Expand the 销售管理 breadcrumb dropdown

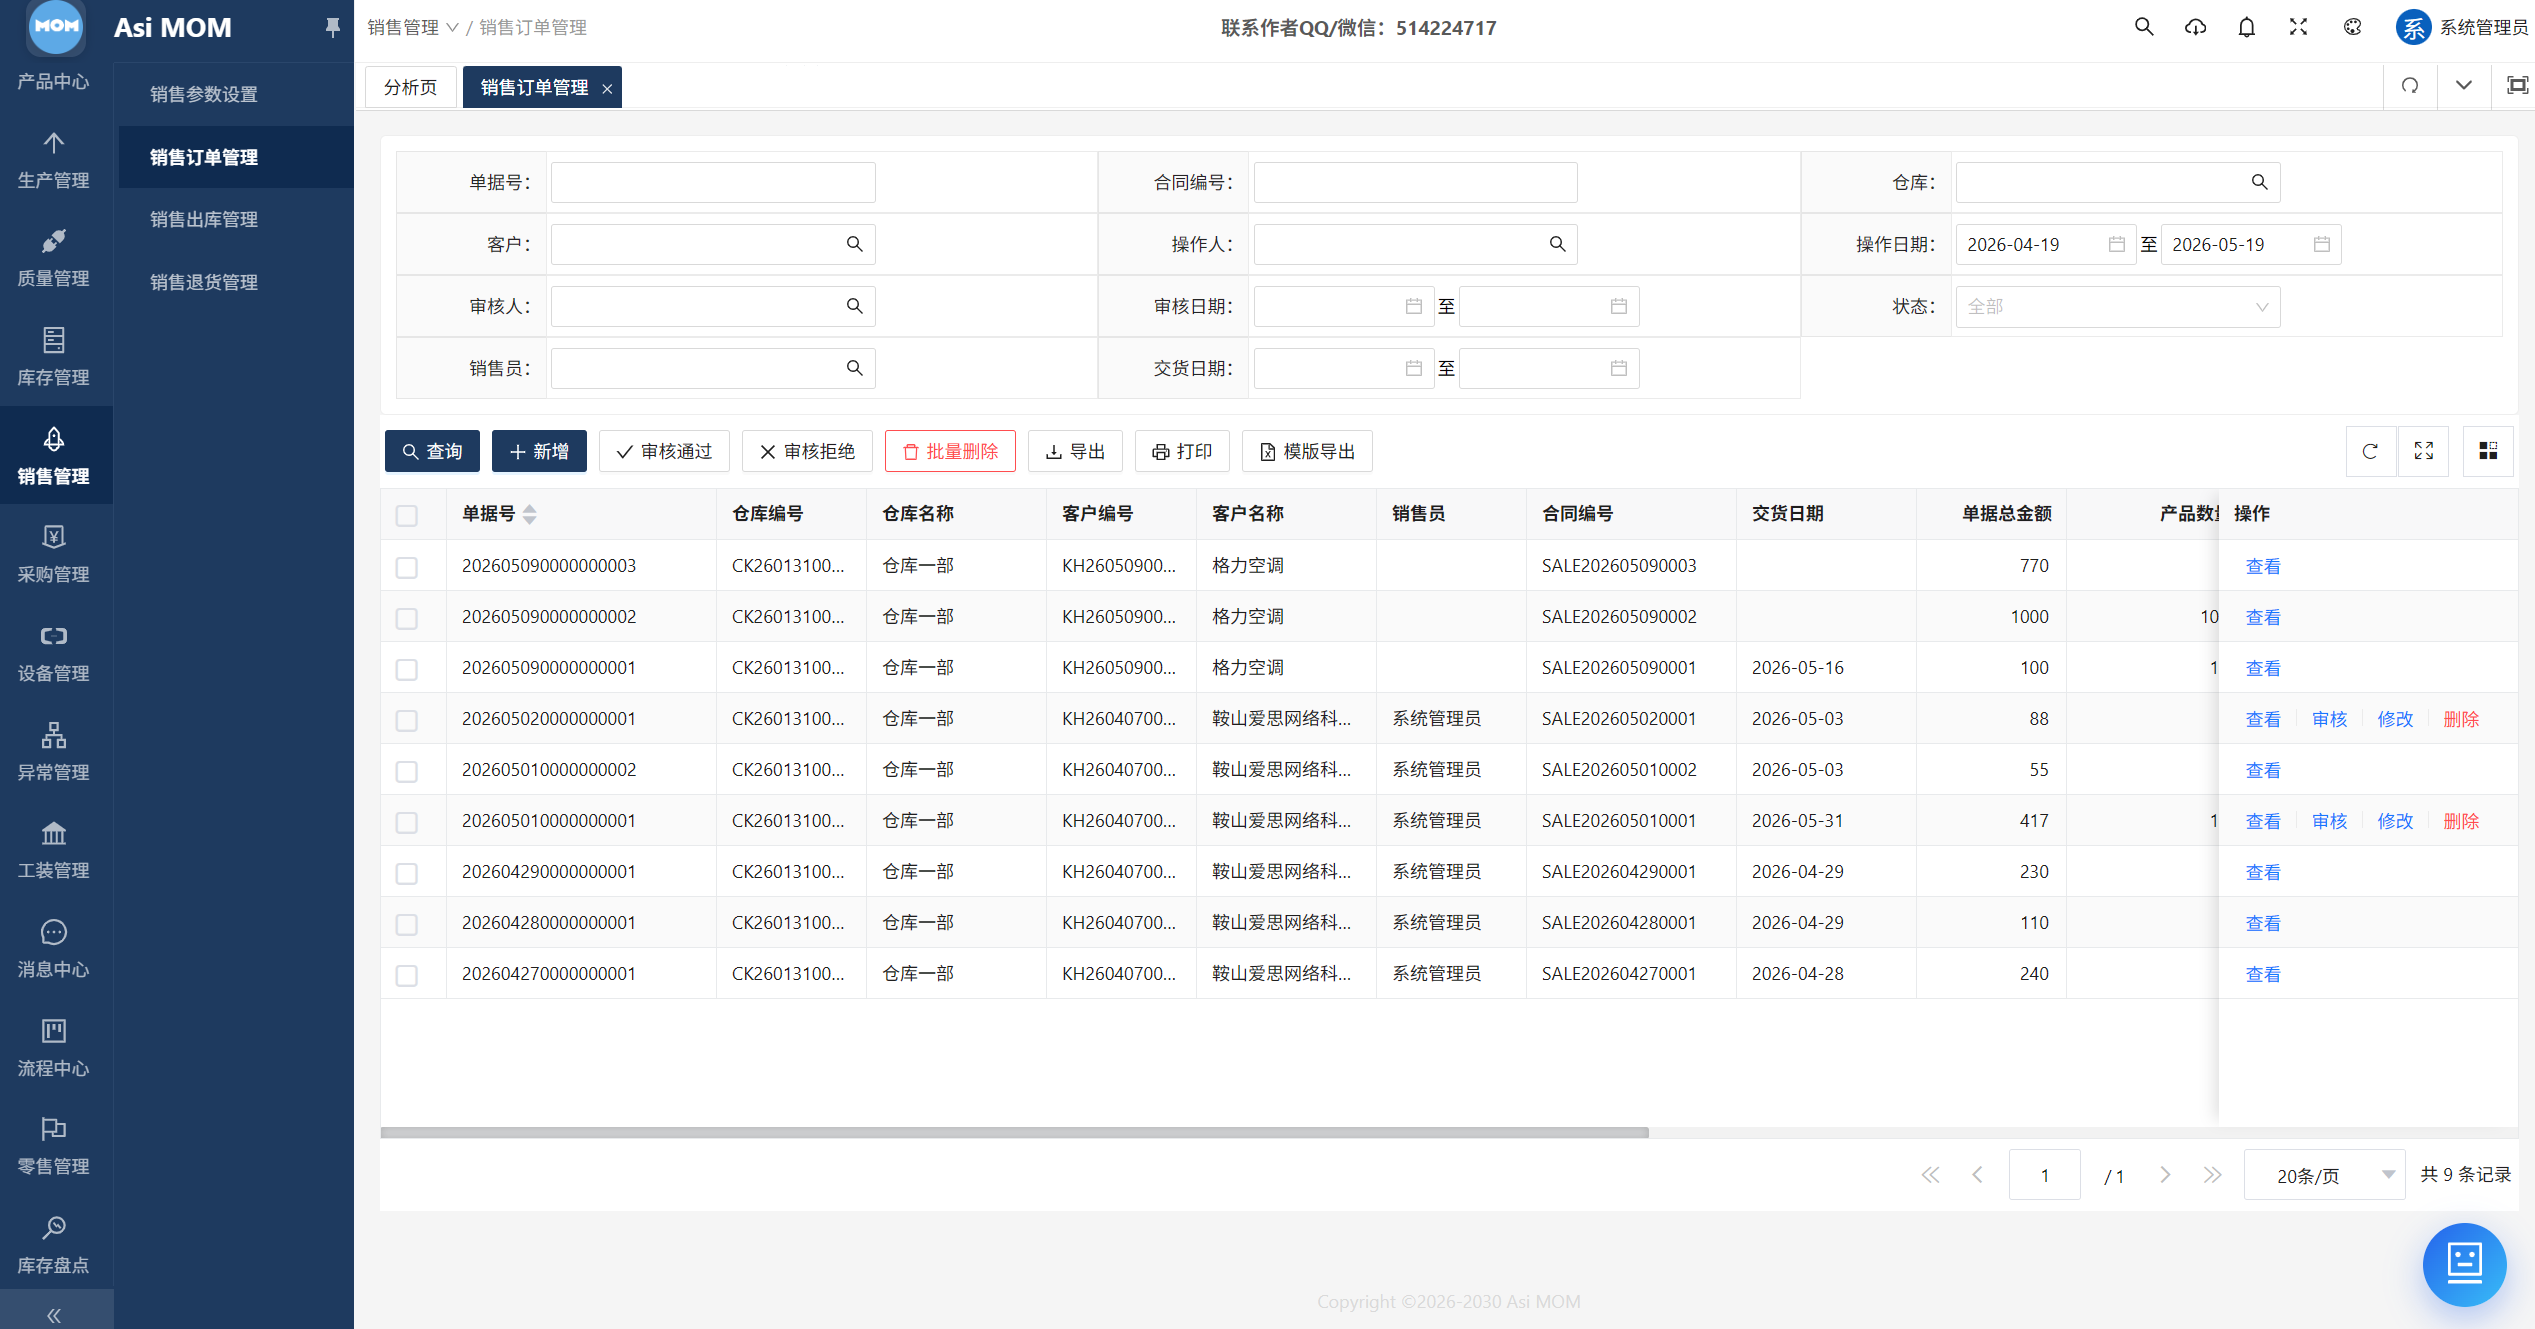(412, 27)
